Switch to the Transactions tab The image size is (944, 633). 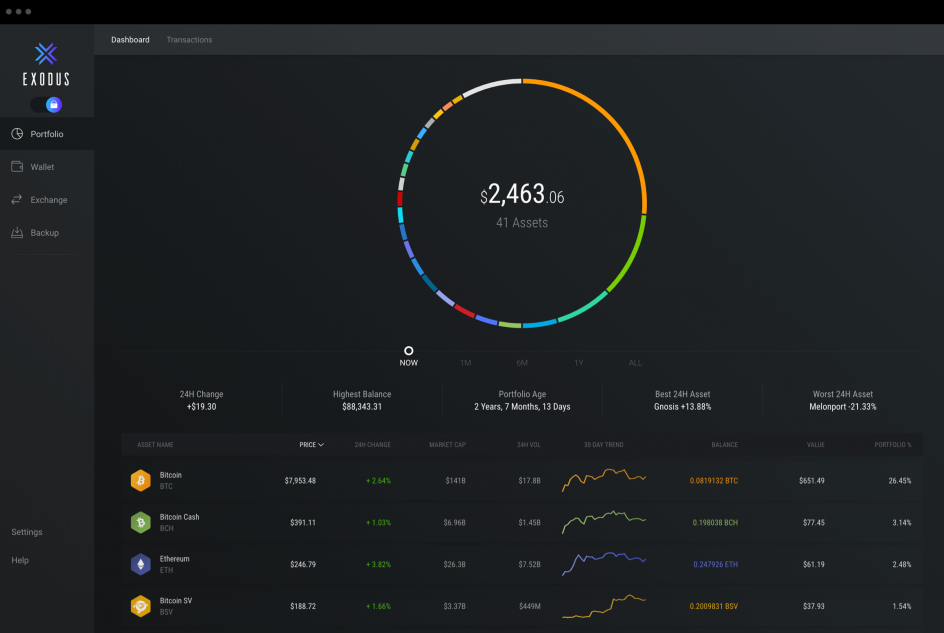(x=189, y=40)
